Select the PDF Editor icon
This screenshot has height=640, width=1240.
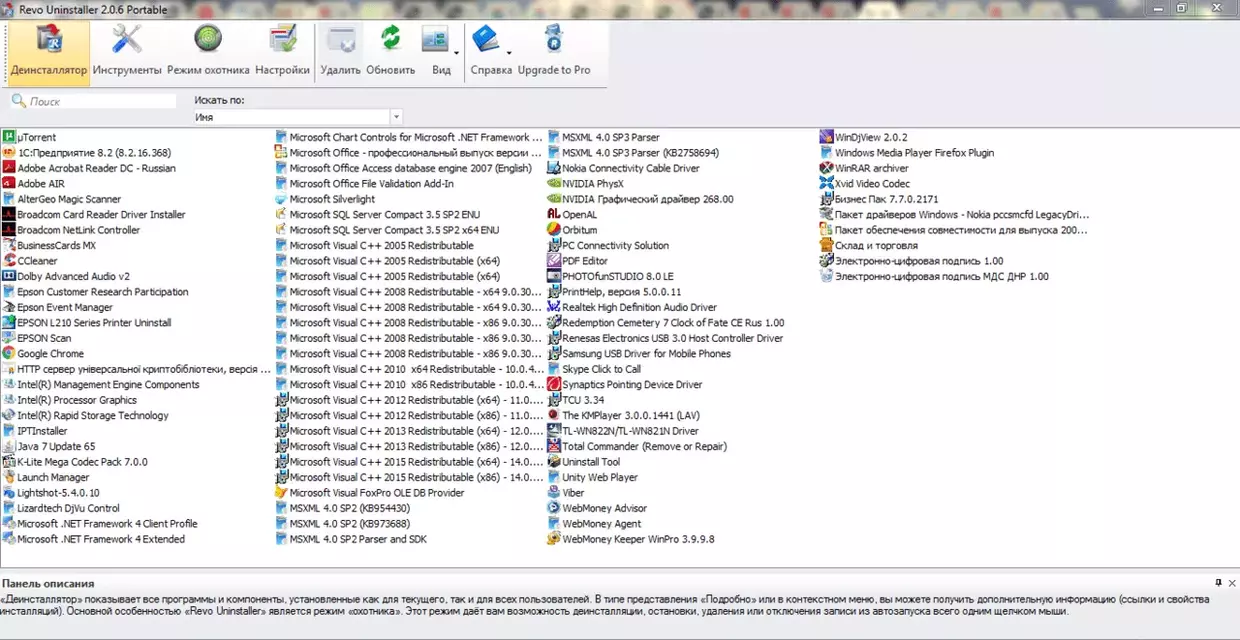[x=554, y=261]
